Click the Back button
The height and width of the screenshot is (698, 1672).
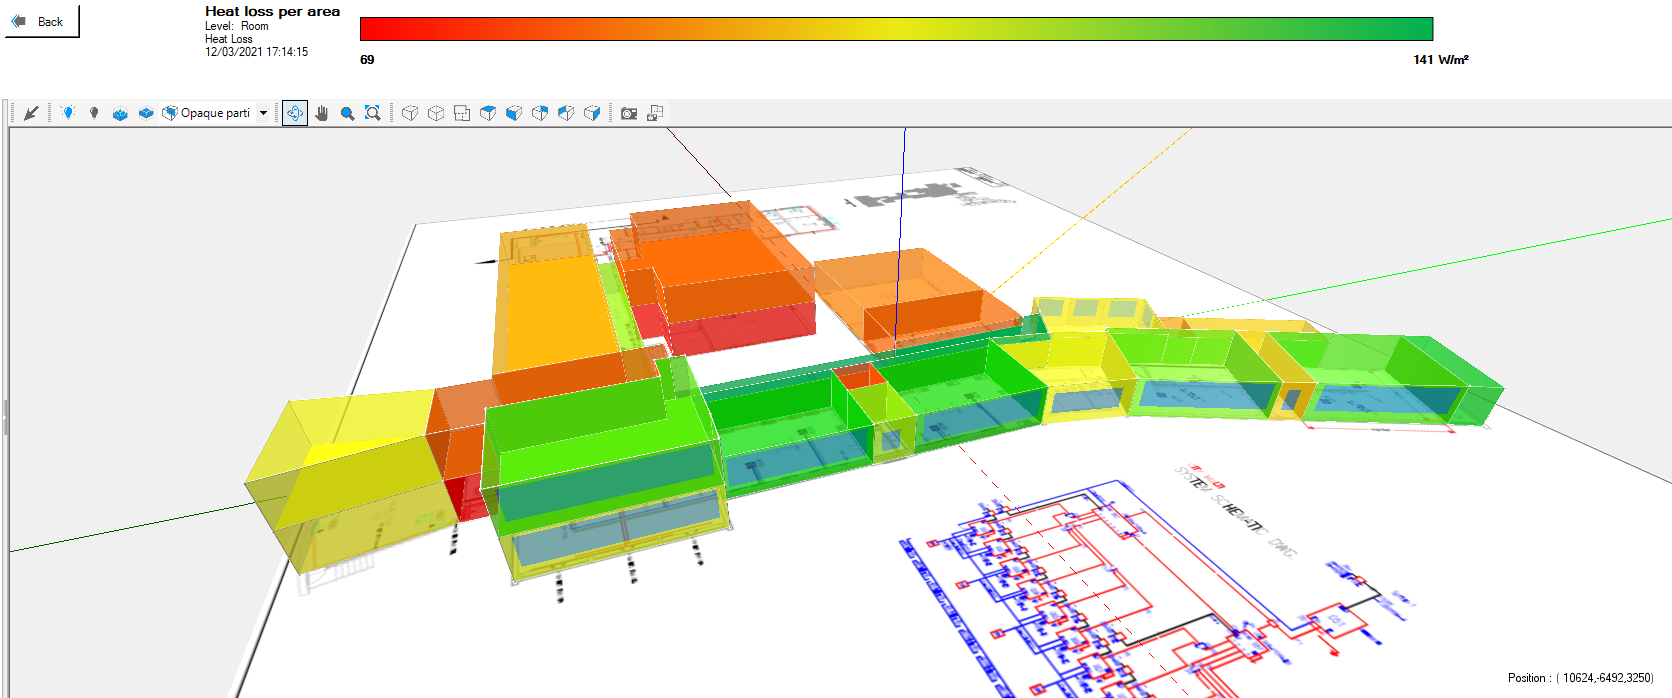point(40,21)
